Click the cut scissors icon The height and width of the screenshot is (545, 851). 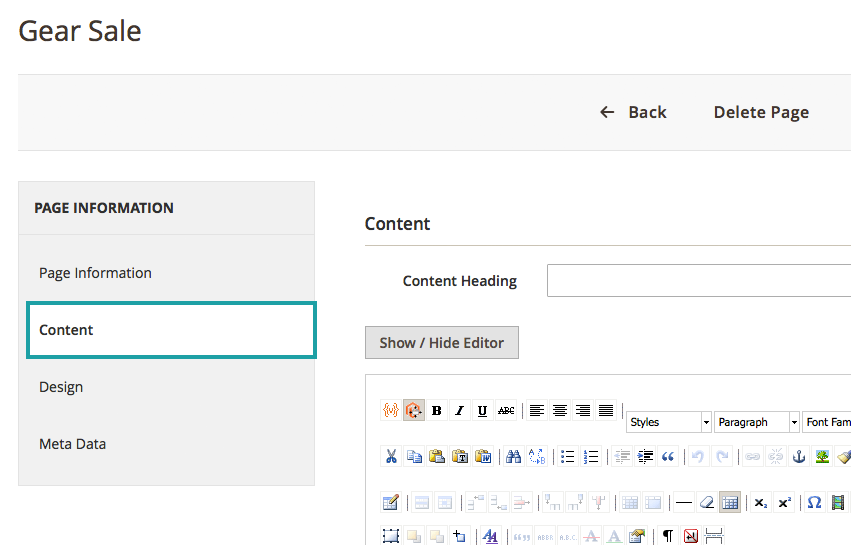(391, 456)
